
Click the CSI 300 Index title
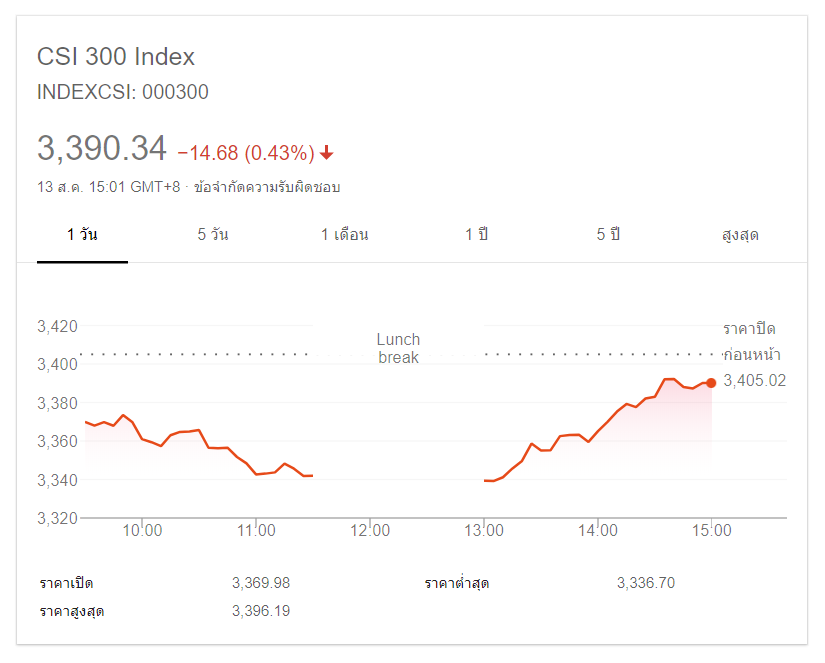coord(116,57)
